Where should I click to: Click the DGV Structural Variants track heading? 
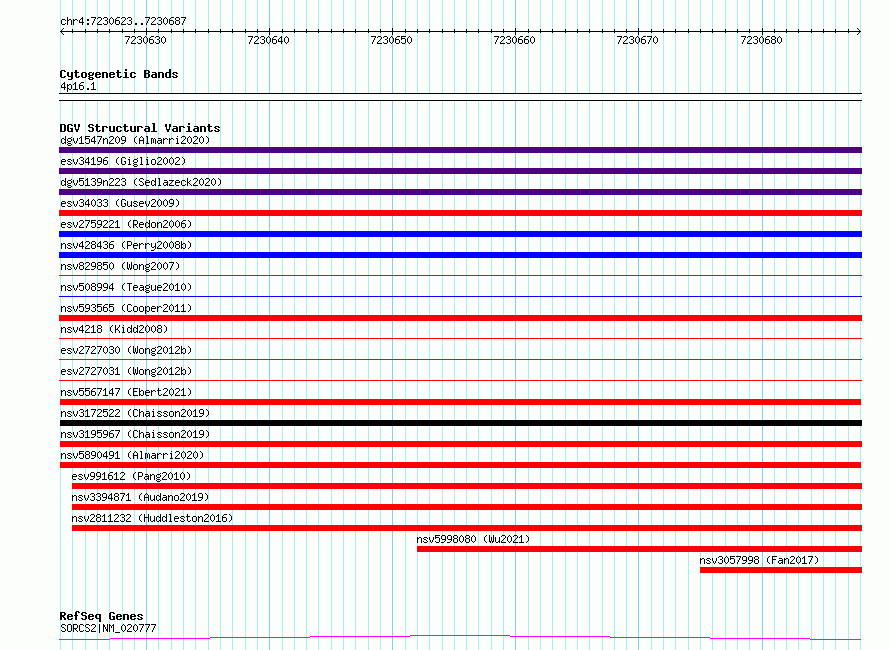click(x=140, y=128)
